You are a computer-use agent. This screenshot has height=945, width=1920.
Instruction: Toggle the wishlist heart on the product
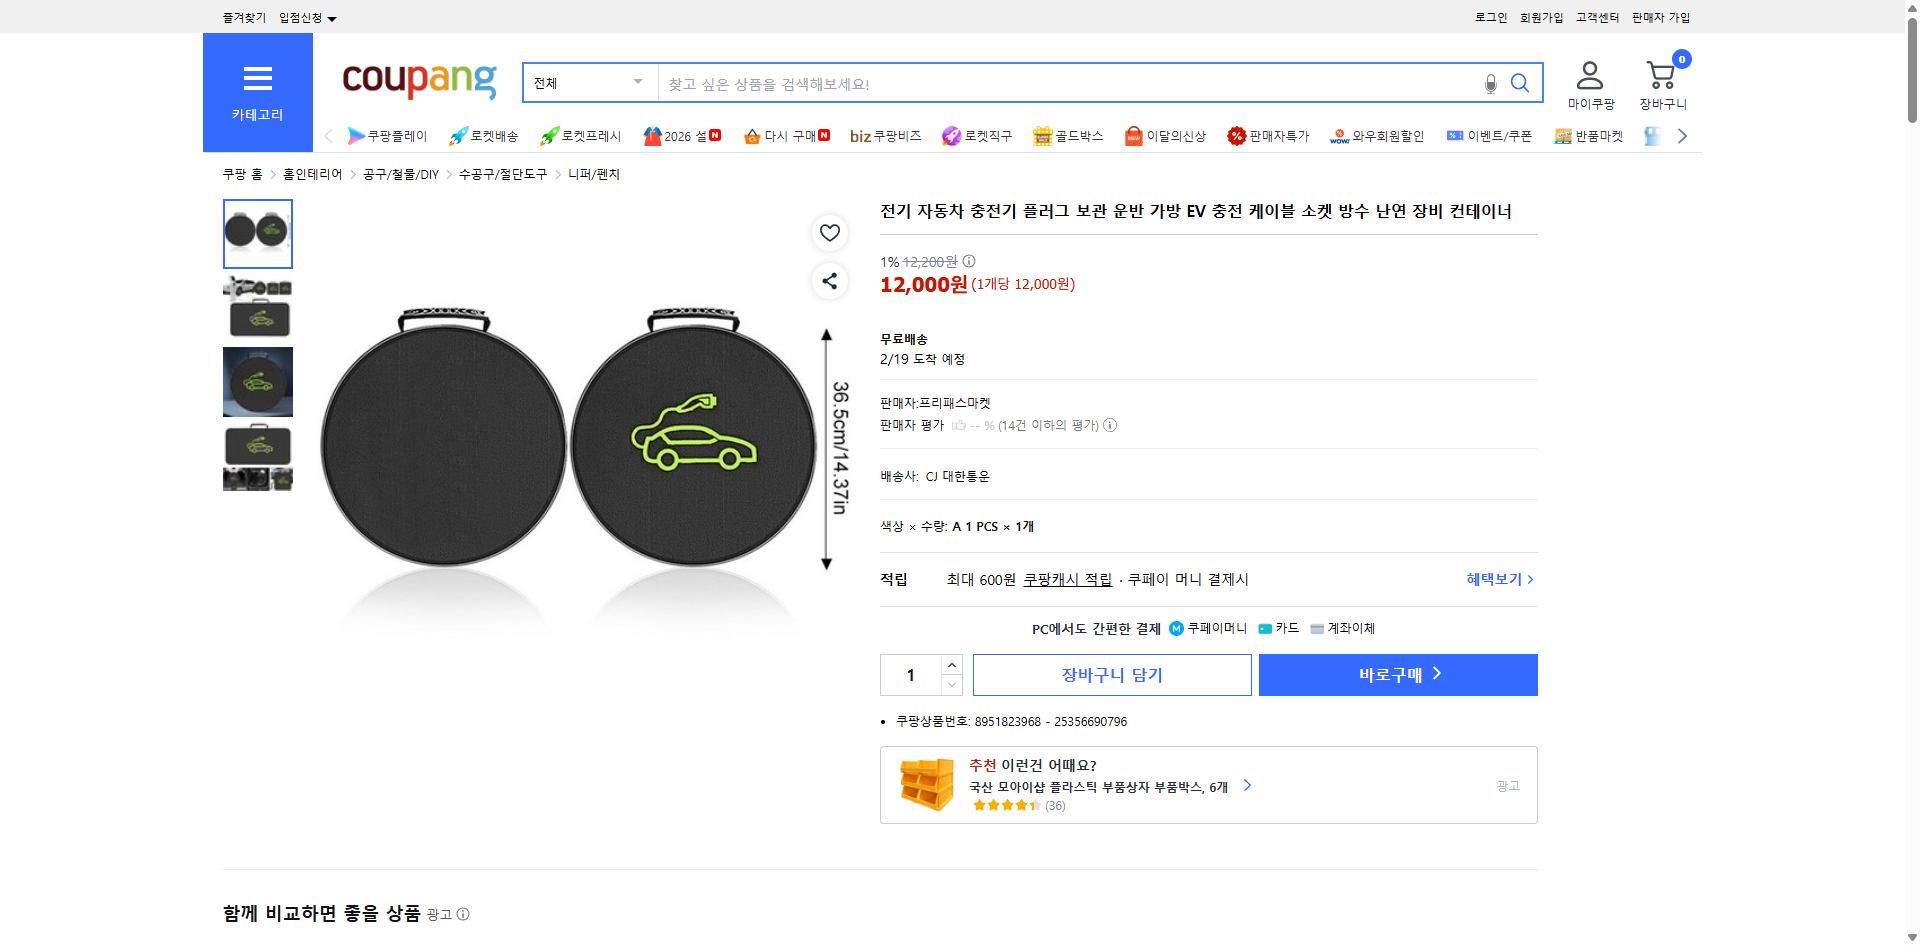(x=829, y=233)
